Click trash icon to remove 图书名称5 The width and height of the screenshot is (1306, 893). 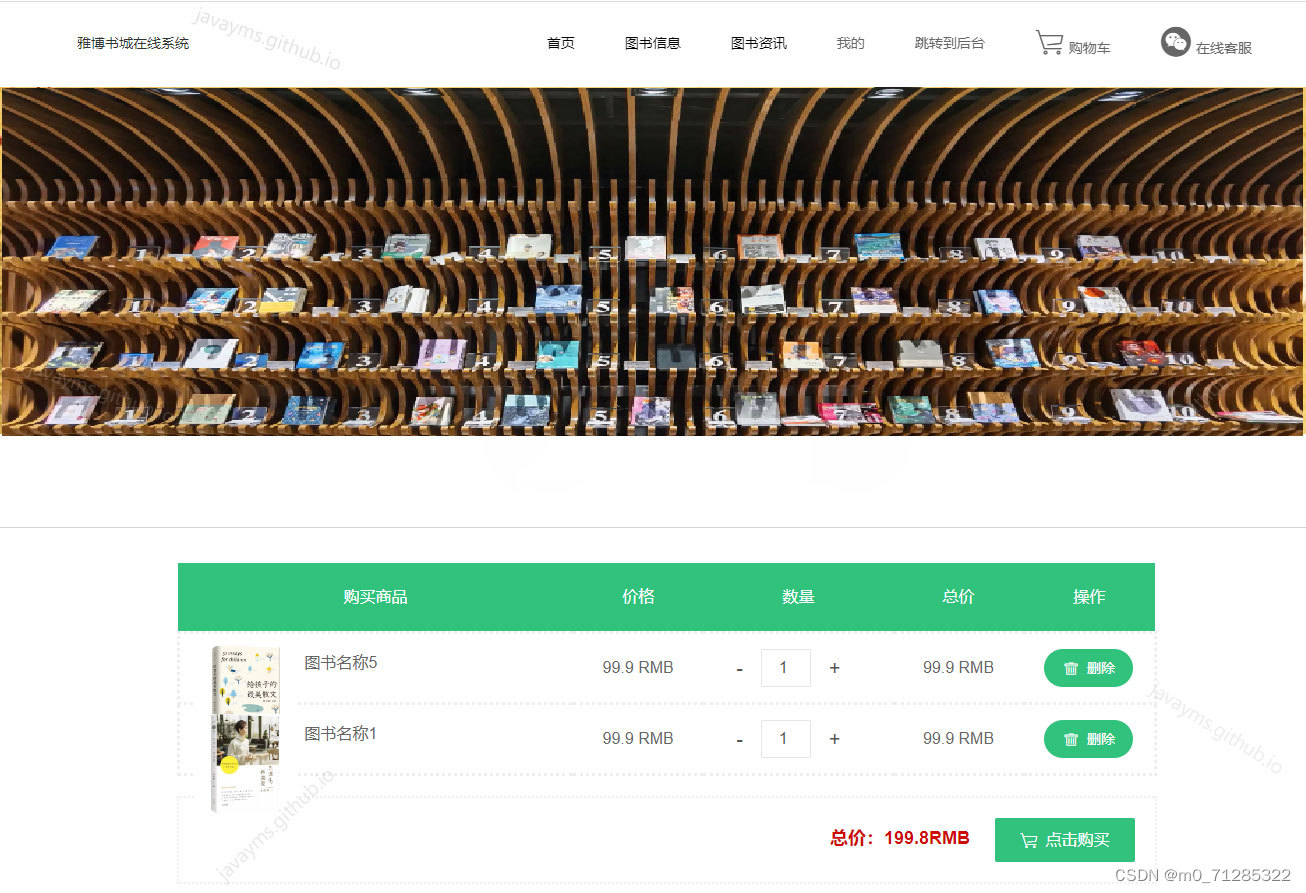(1073, 667)
